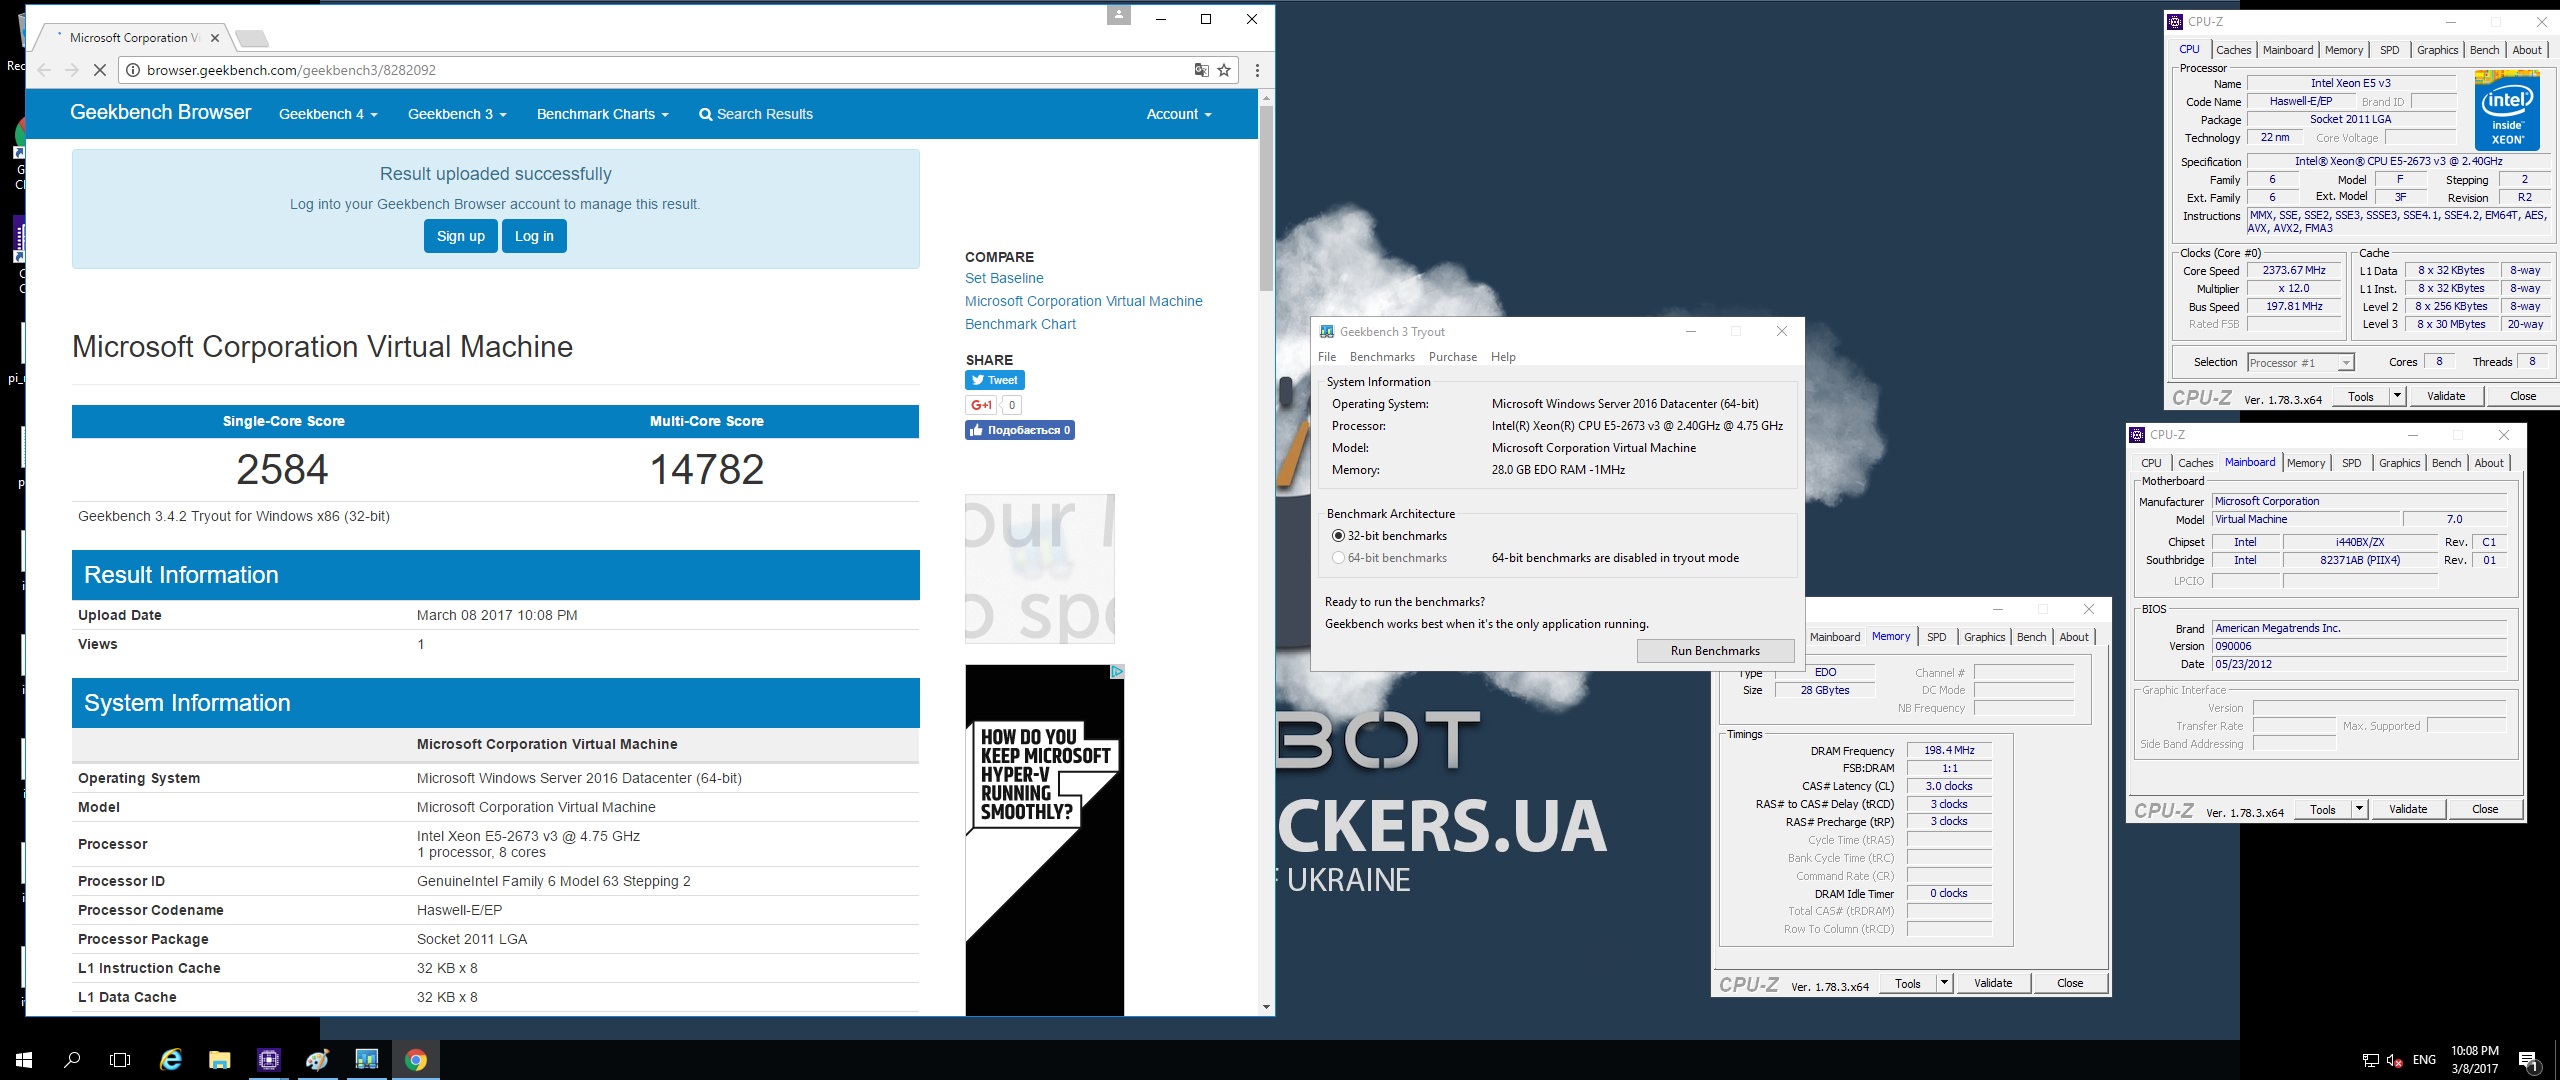Launch Internet Explorer from the taskbar
The width and height of the screenshot is (2560, 1080).
[171, 1060]
